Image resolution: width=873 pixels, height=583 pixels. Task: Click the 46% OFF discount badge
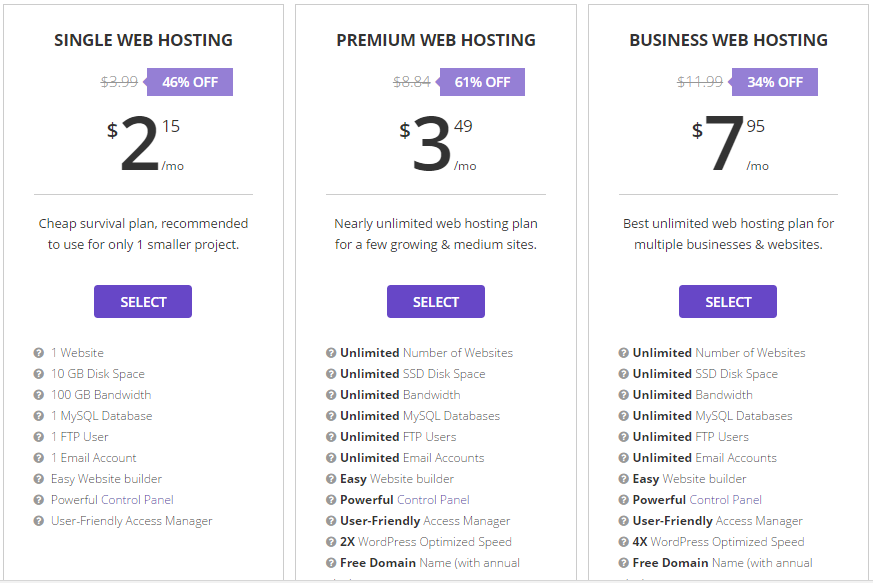(190, 82)
